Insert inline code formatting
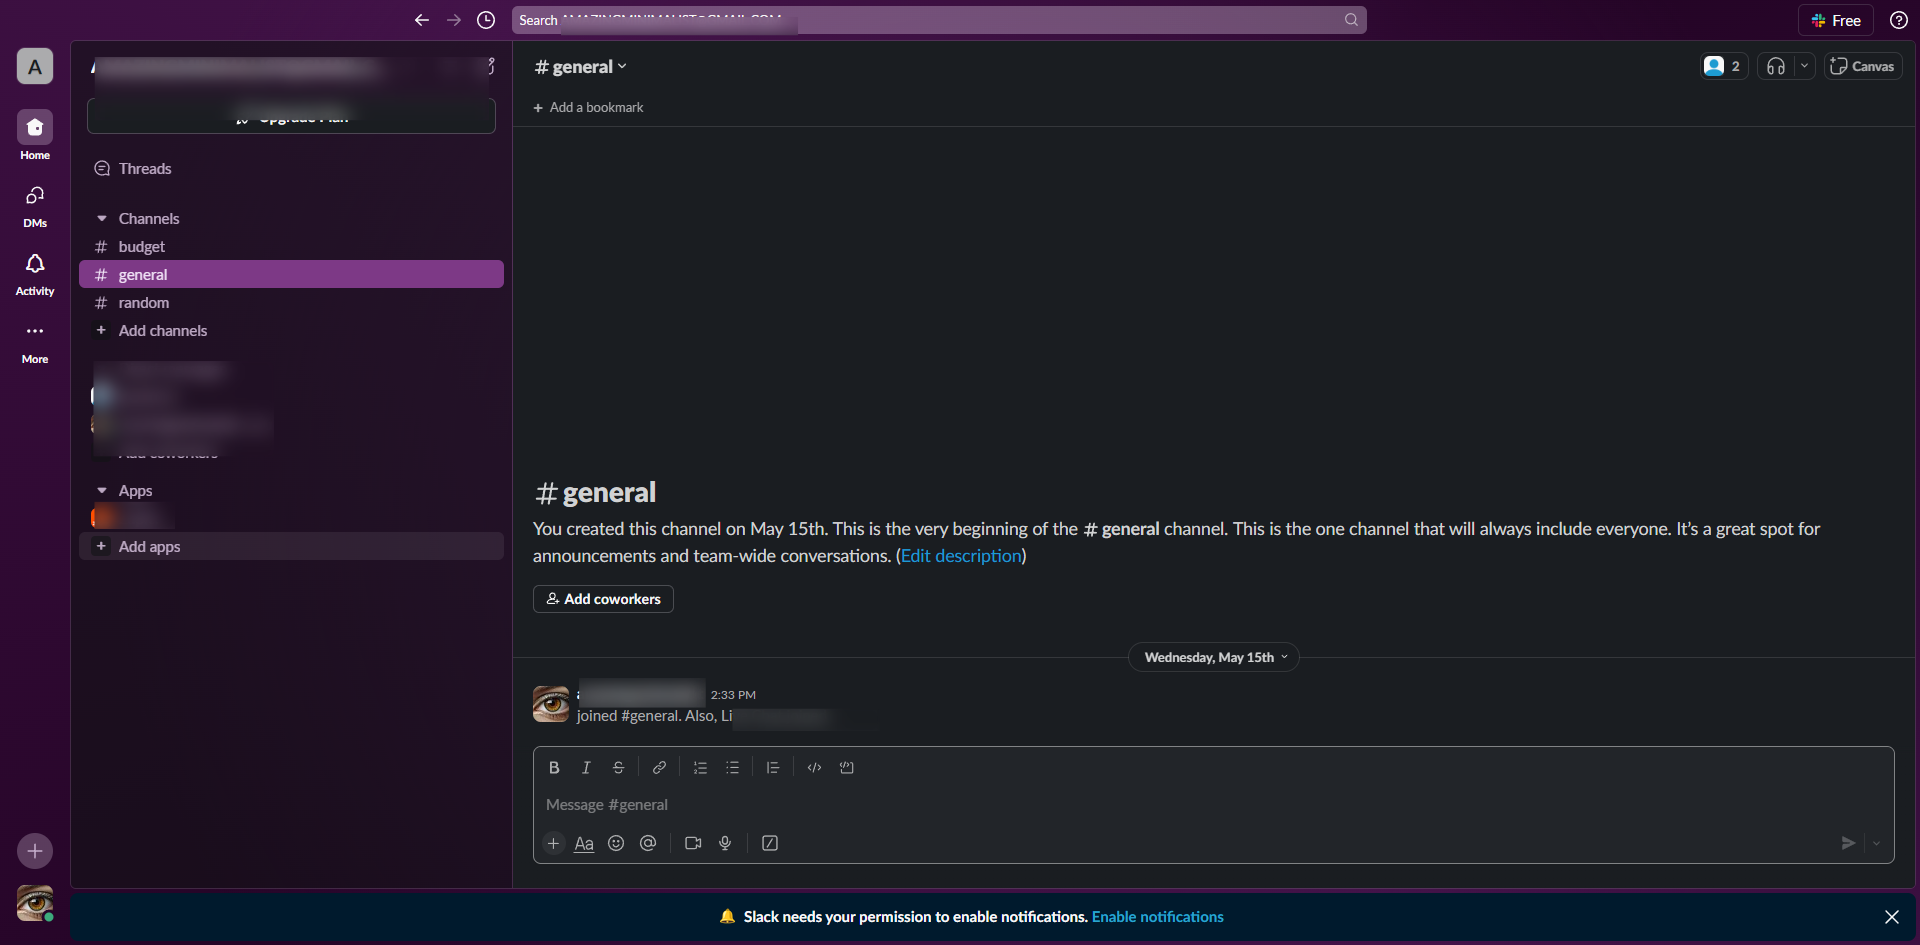The height and width of the screenshot is (945, 1920). [x=814, y=768]
